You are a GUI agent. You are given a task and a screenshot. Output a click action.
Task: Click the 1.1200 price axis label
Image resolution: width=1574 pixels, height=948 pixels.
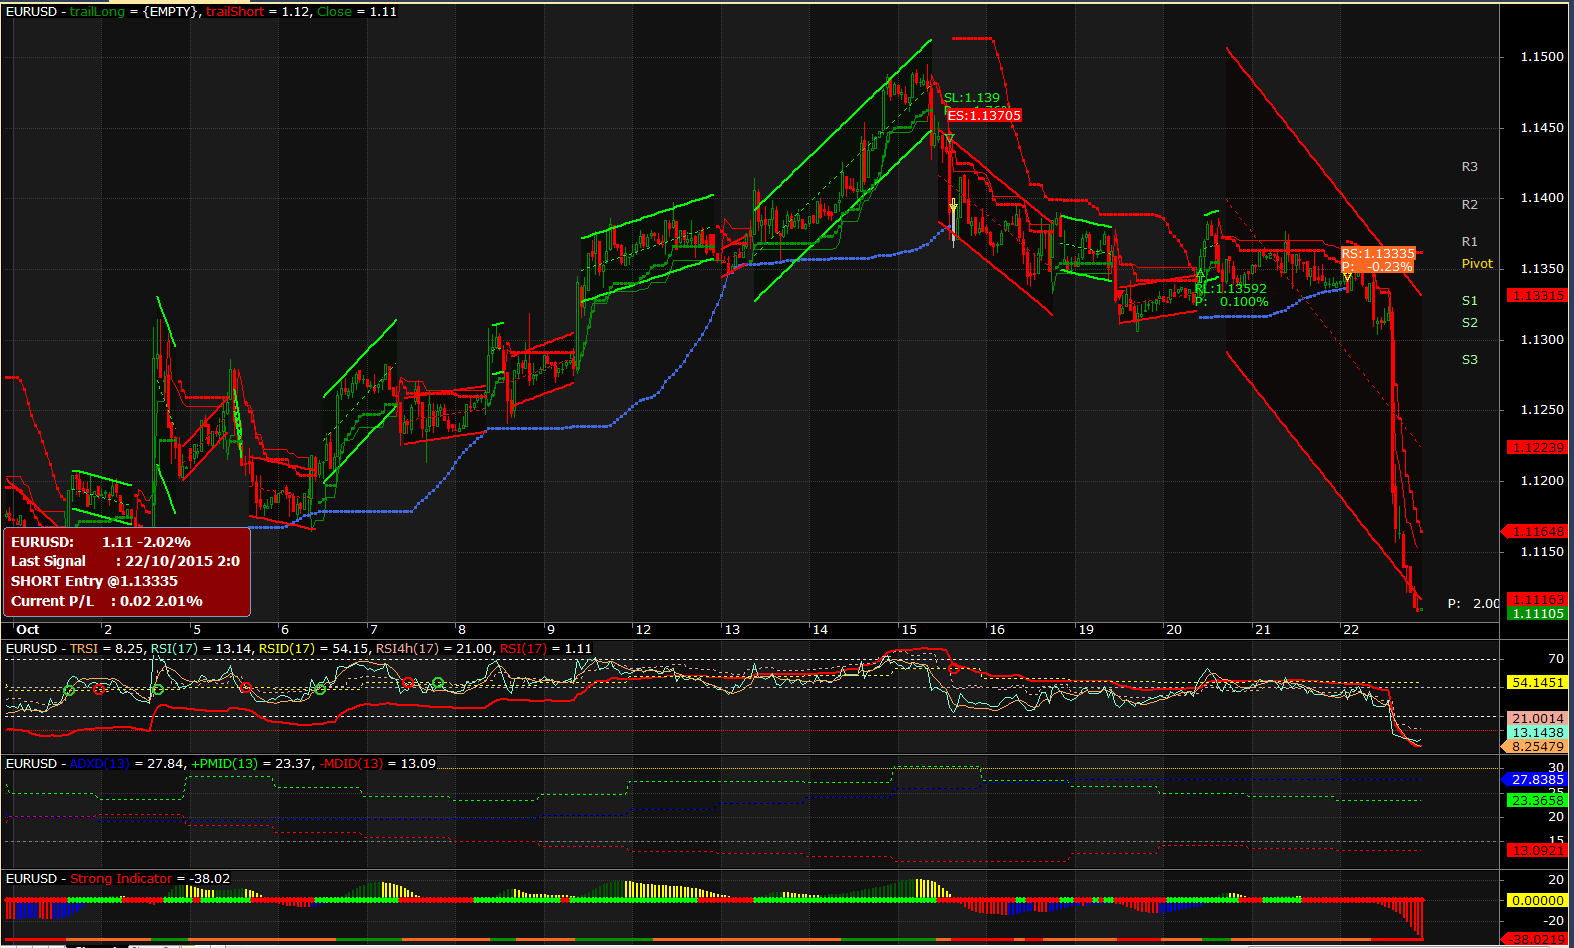click(1542, 481)
